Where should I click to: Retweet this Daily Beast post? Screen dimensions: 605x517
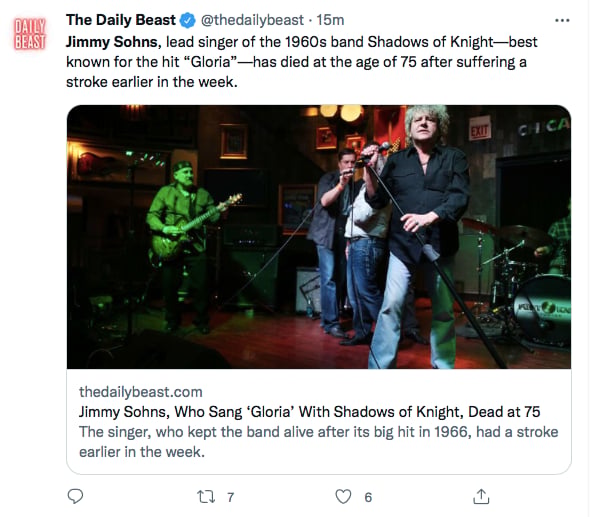[206, 497]
